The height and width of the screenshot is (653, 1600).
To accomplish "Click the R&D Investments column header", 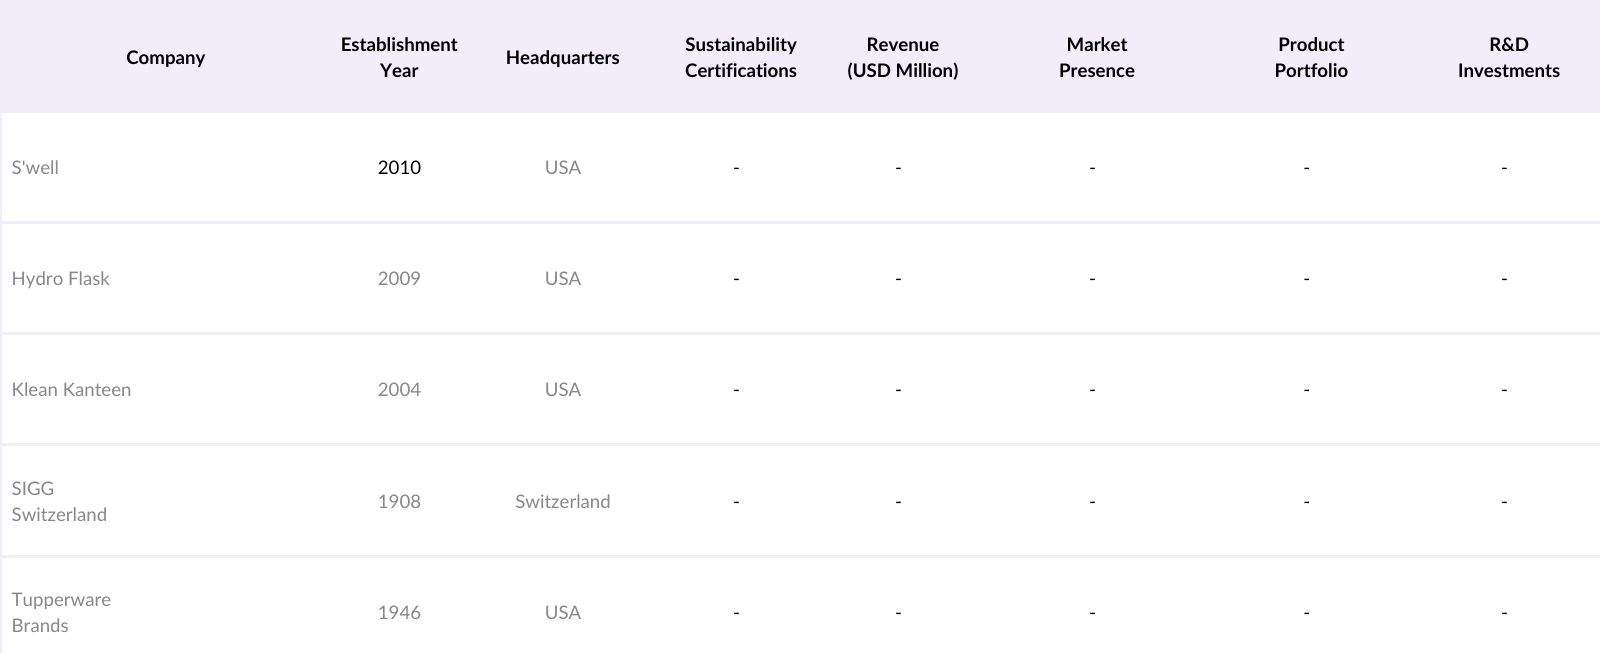I will click(x=1508, y=57).
